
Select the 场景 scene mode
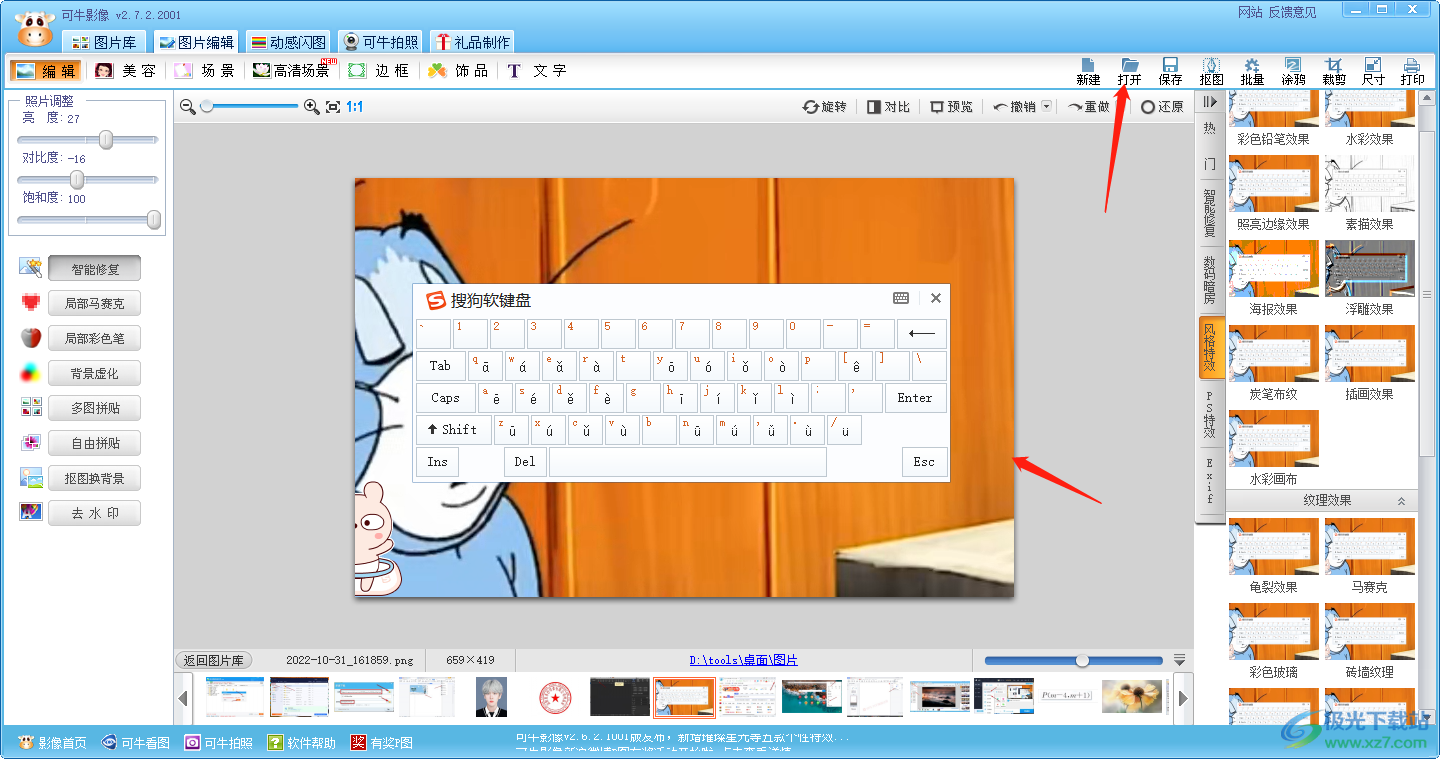click(204, 71)
